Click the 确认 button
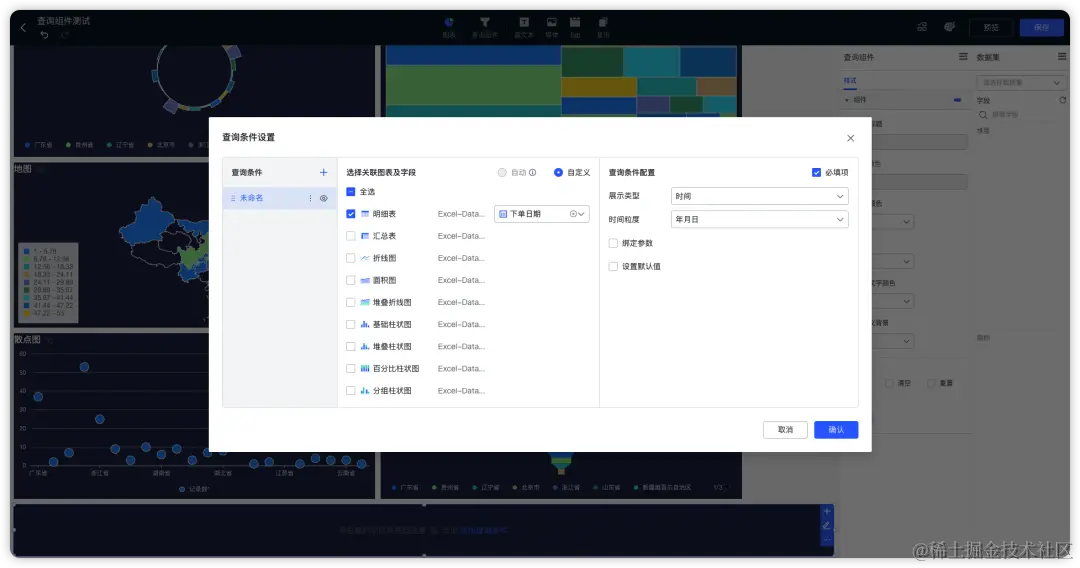Image resolution: width=1080 pixels, height=568 pixels. (835, 430)
